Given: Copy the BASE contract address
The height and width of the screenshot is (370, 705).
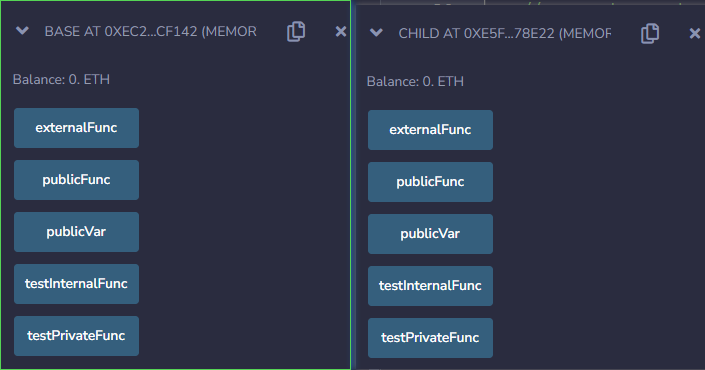Looking at the screenshot, I should point(296,31).
